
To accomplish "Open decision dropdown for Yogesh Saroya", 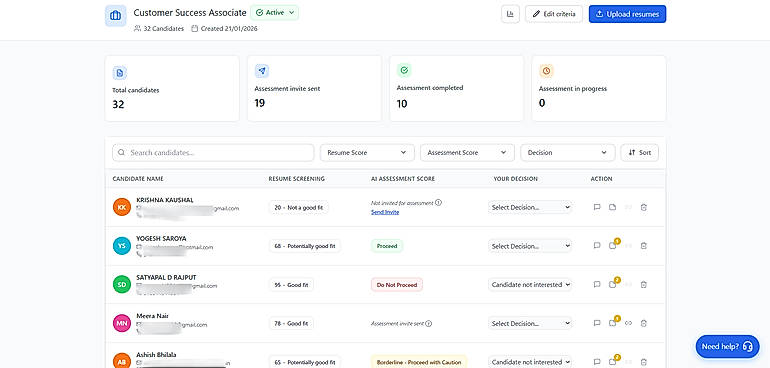I will [x=530, y=246].
